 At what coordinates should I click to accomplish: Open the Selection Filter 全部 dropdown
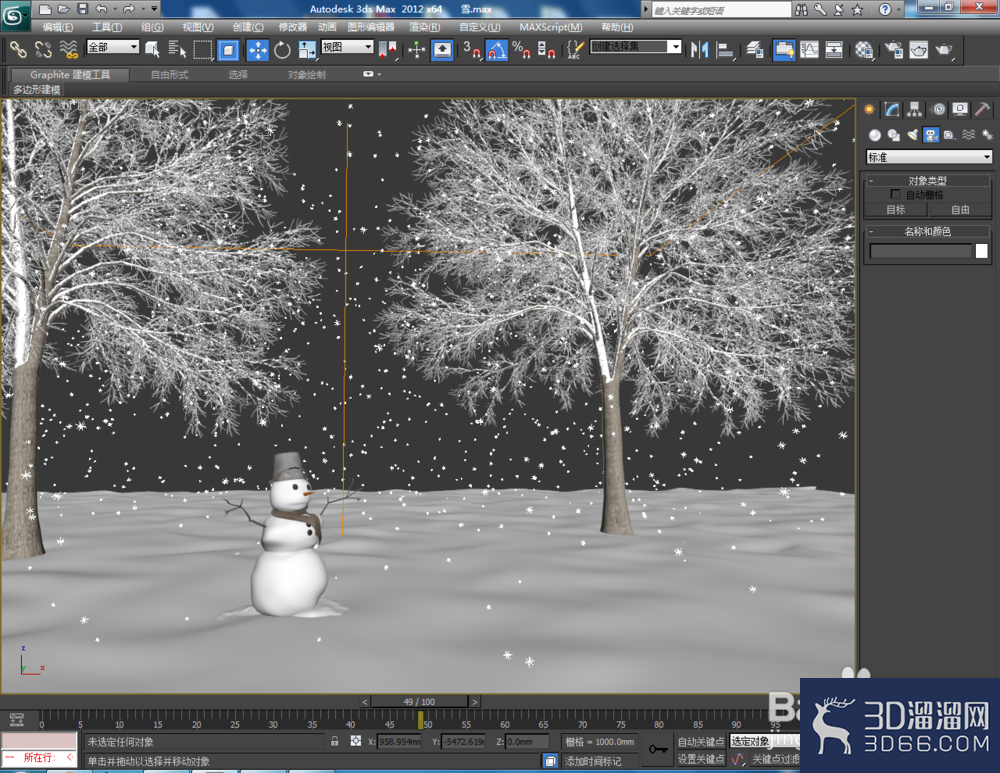pos(113,47)
